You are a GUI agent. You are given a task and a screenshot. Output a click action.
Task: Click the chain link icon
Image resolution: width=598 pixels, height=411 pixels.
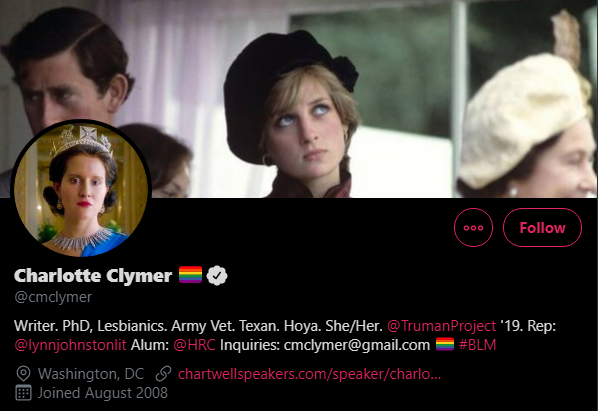click(163, 374)
